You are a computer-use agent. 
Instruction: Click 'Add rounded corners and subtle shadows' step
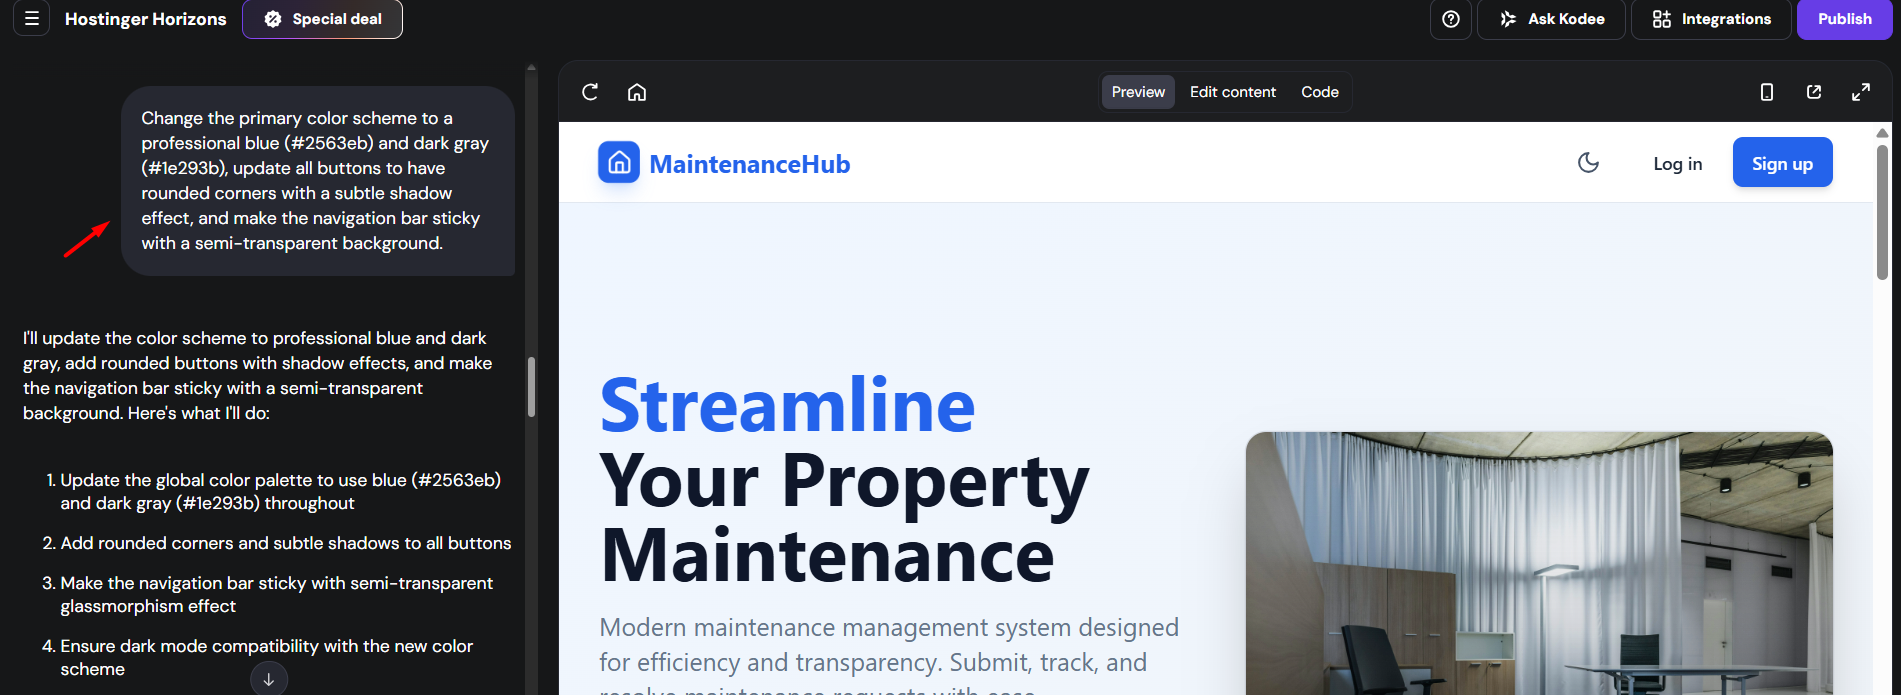(x=286, y=543)
